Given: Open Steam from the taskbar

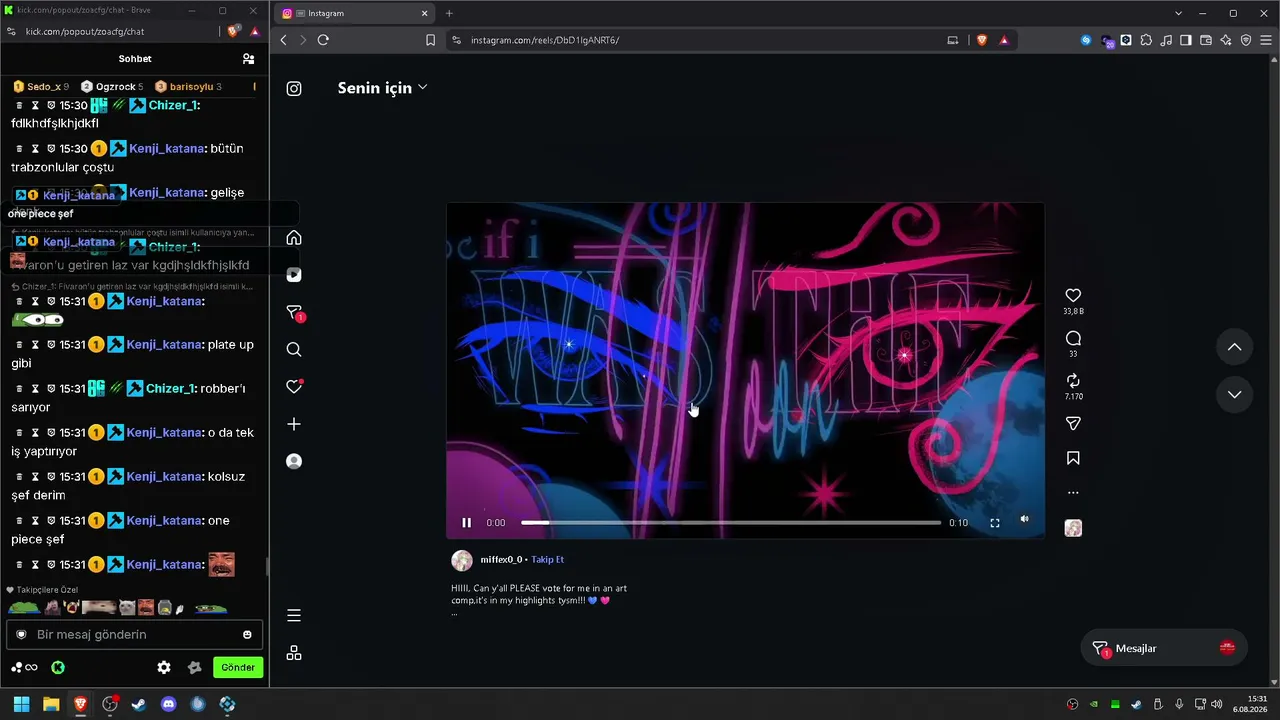Looking at the screenshot, I should (139, 704).
